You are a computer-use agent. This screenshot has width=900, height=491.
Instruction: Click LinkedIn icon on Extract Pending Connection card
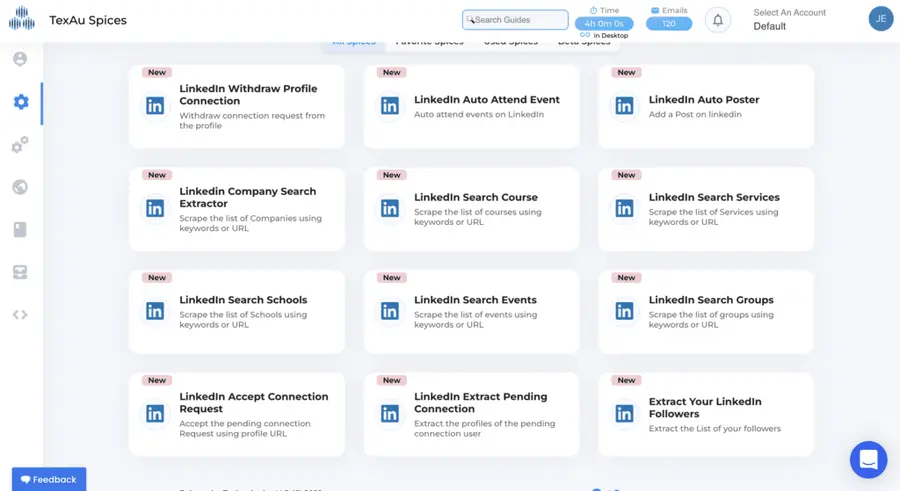tap(390, 414)
